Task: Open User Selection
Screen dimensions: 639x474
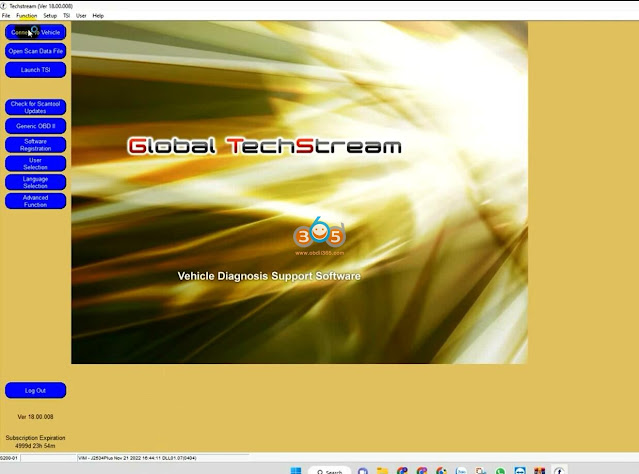Action: coord(35,163)
